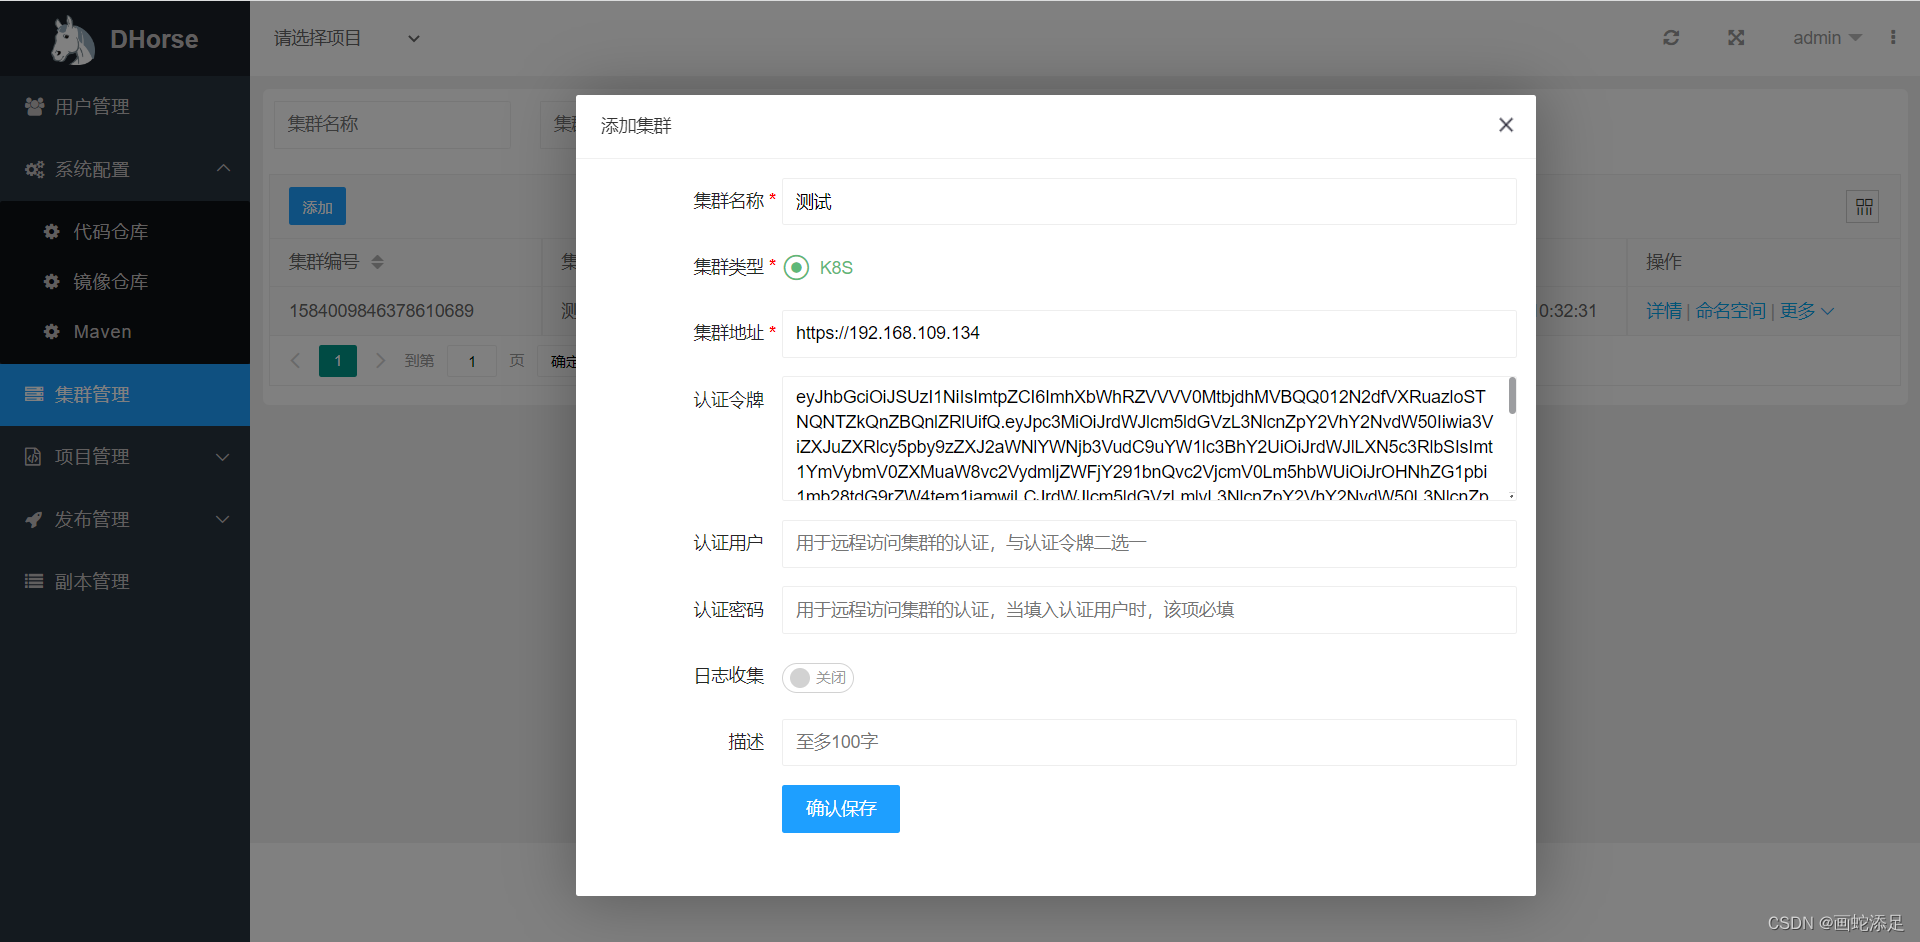Click the 添加 button
Image resolution: width=1920 pixels, height=942 pixels.
pyautogui.click(x=317, y=206)
